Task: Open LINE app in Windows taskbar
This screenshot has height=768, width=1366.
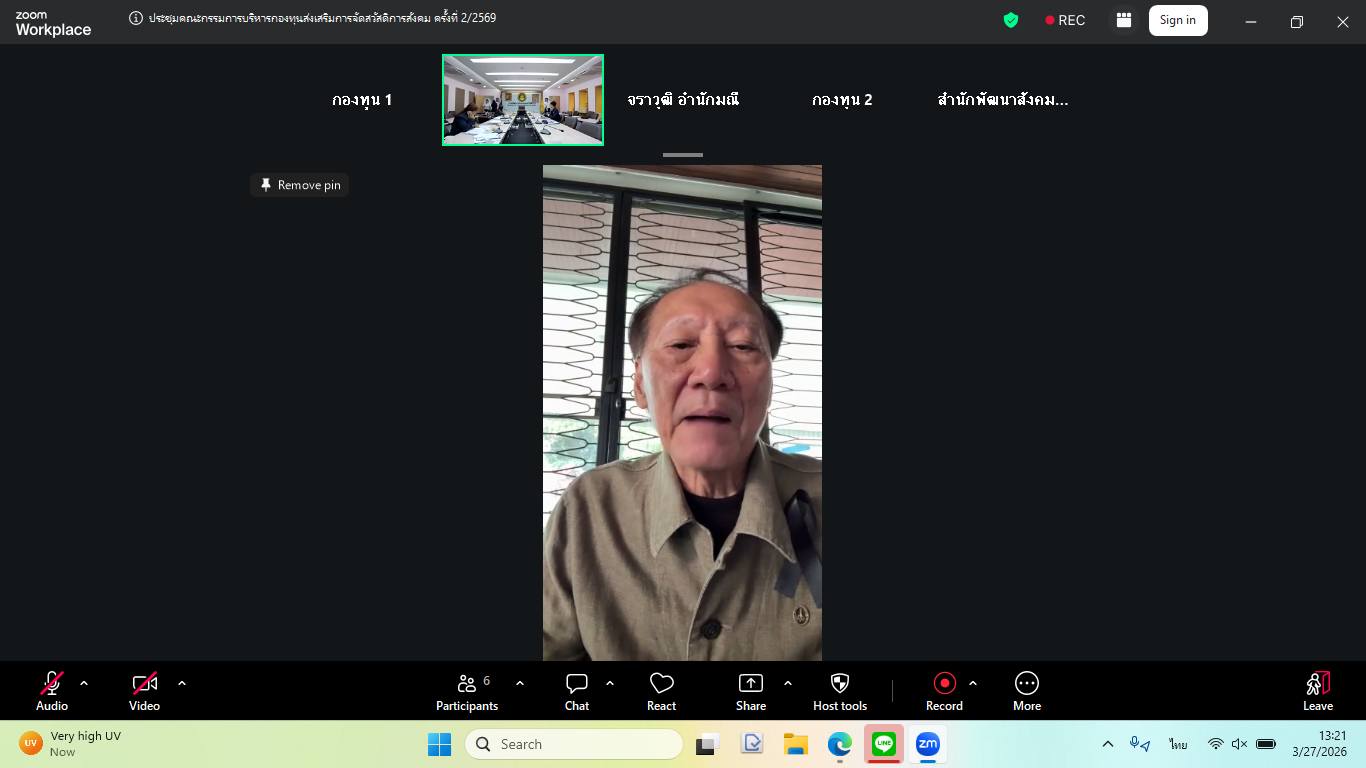Action: click(x=883, y=744)
